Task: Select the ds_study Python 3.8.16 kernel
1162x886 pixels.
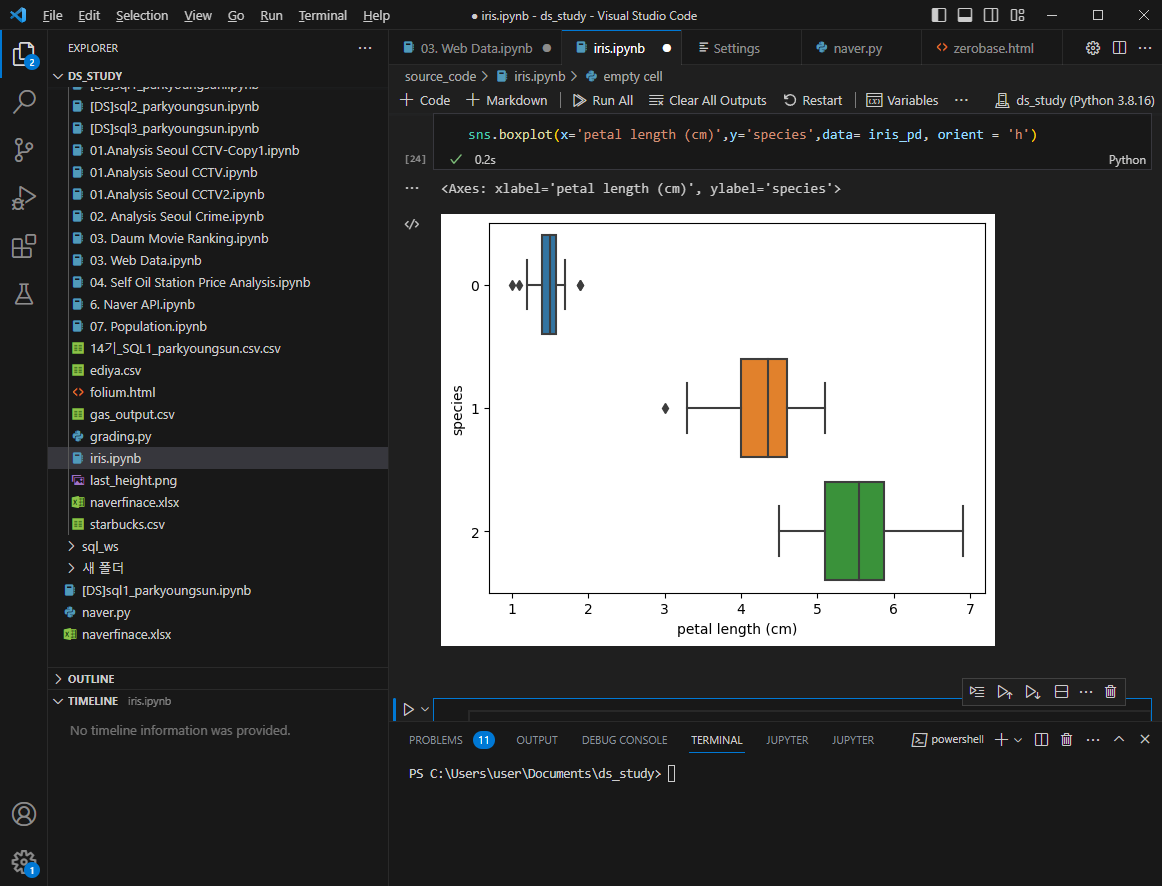Action: pyautogui.click(x=1075, y=101)
